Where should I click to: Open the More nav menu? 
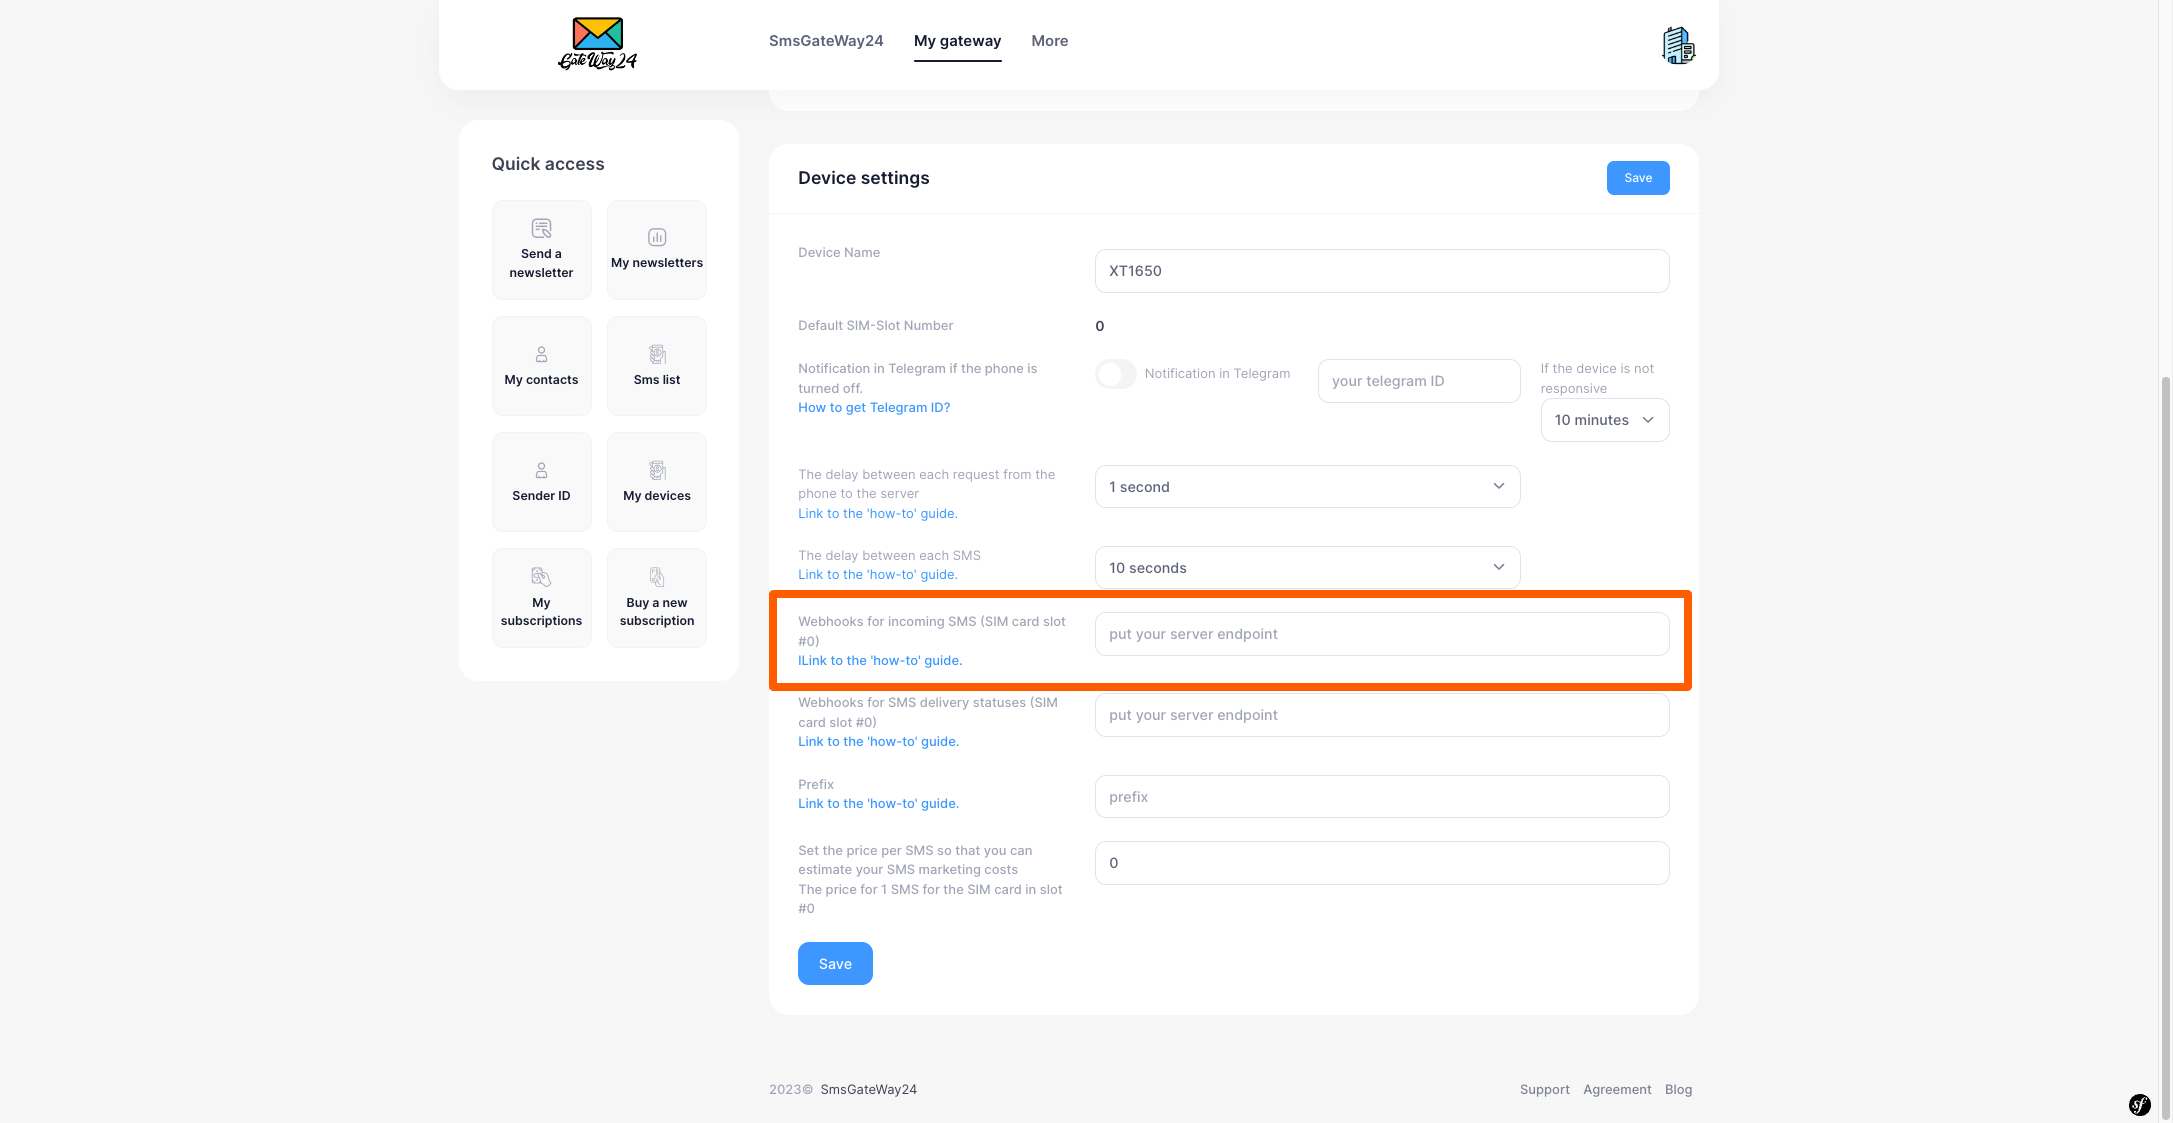[x=1049, y=41]
